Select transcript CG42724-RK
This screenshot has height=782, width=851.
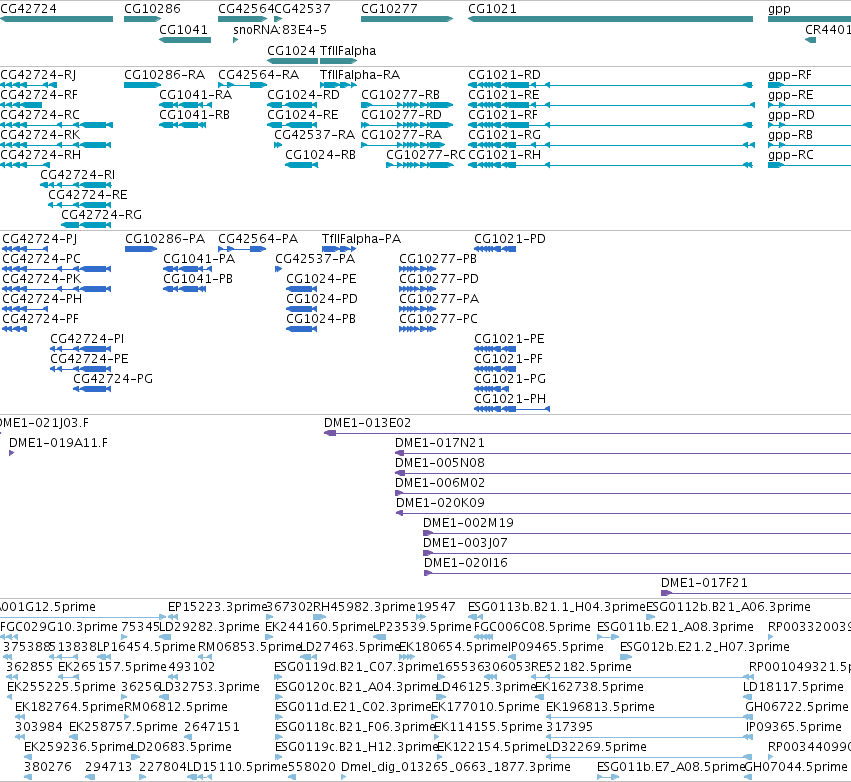(x=55, y=145)
